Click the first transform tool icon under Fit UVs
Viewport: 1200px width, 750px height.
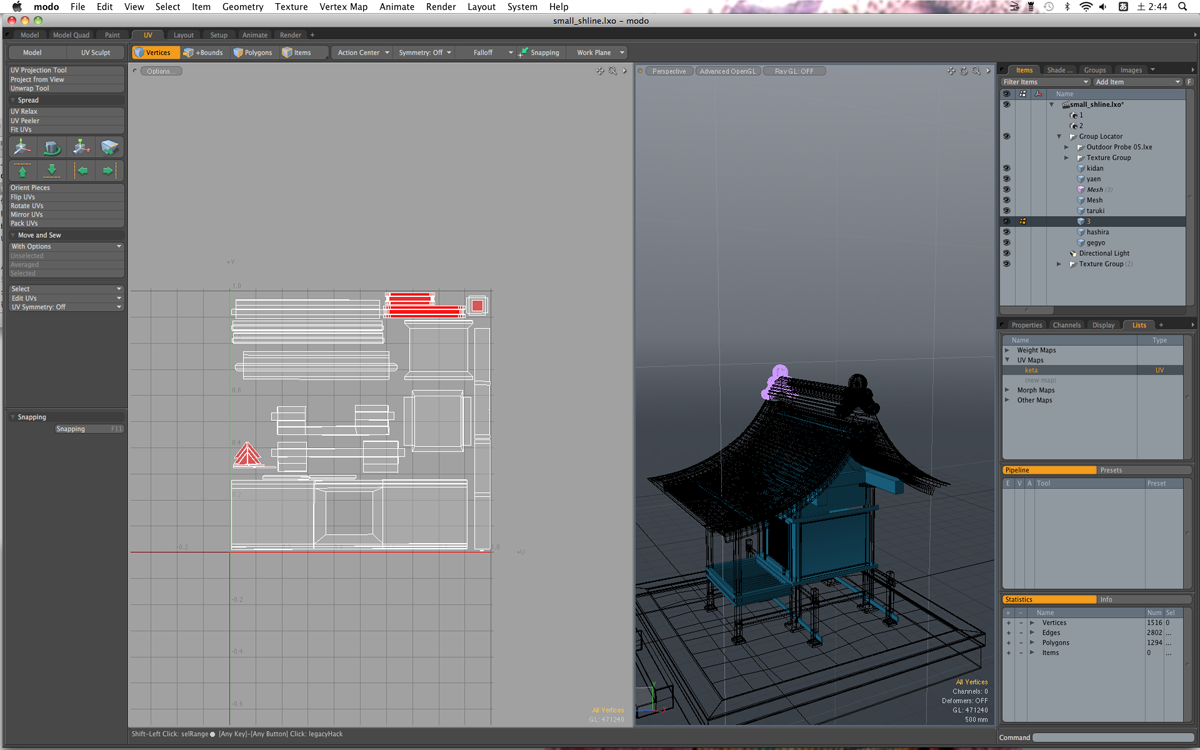(22, 147)
